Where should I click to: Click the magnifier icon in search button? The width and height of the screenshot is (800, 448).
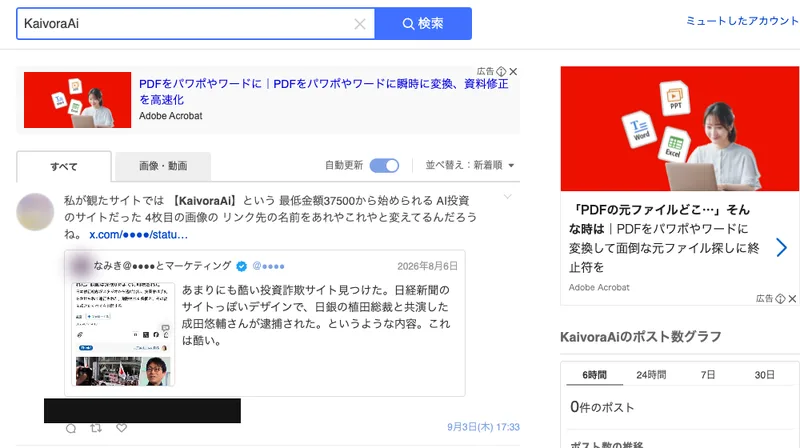coord(408,23)
